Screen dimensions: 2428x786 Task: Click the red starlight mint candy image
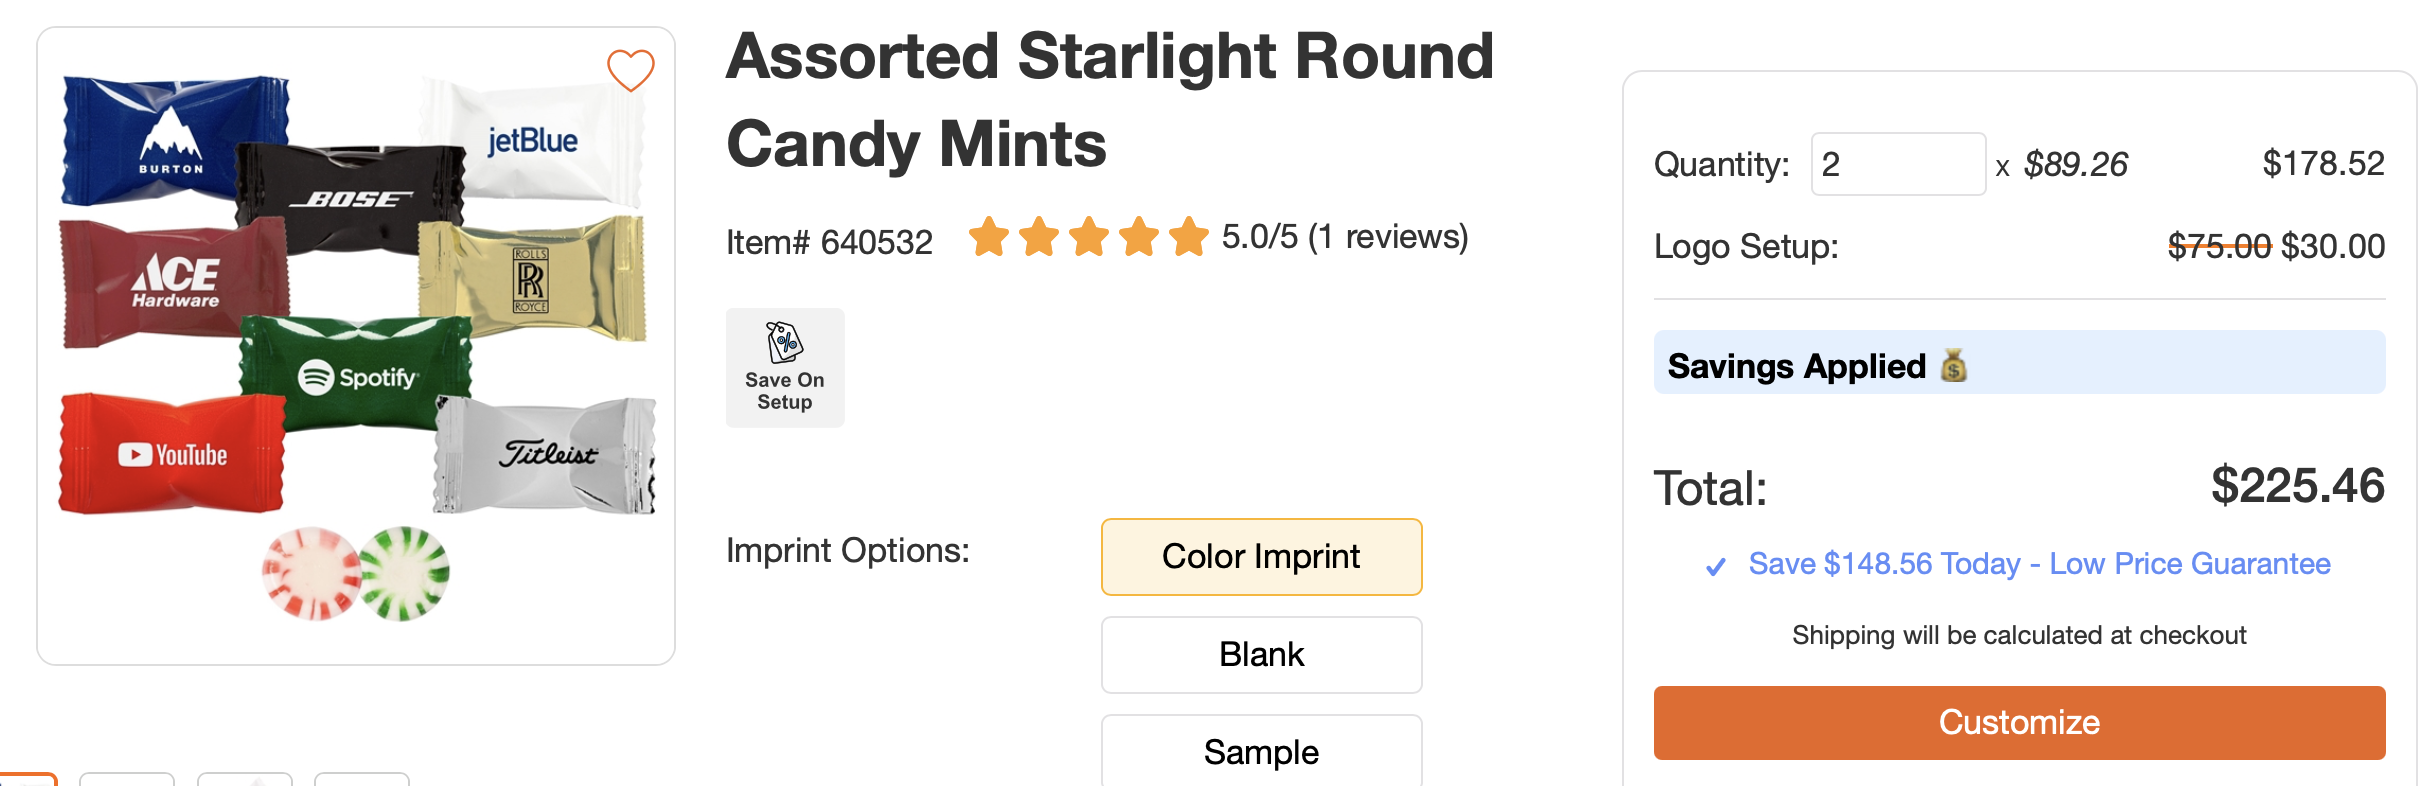[311, 574]
